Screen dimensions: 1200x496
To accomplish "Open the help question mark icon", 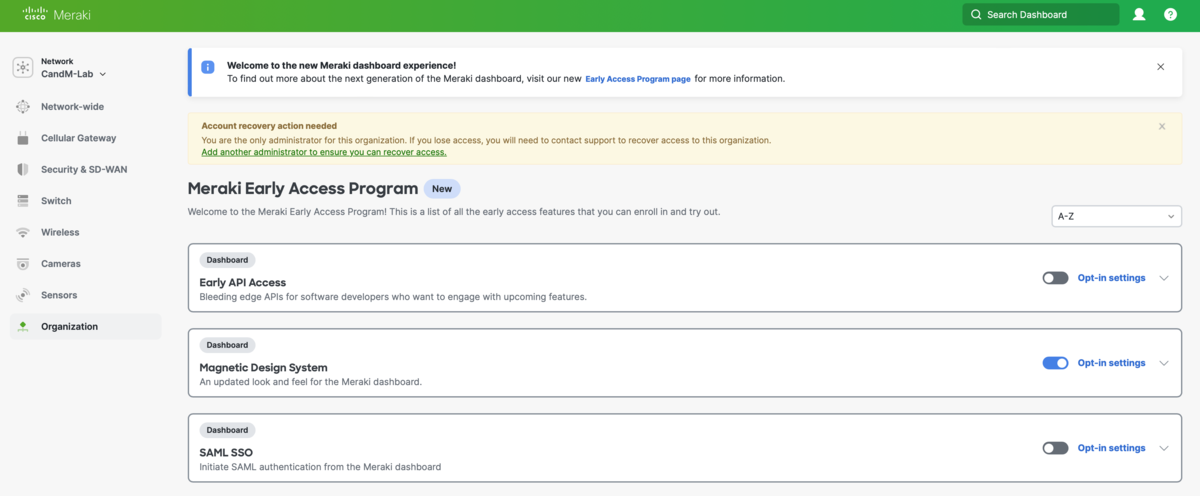I will click(x=1170, y=15).
